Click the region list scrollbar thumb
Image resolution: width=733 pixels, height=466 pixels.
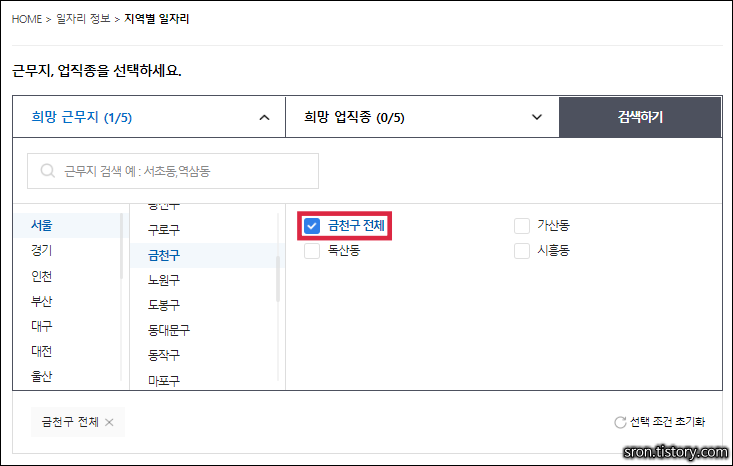click(122, 246)
